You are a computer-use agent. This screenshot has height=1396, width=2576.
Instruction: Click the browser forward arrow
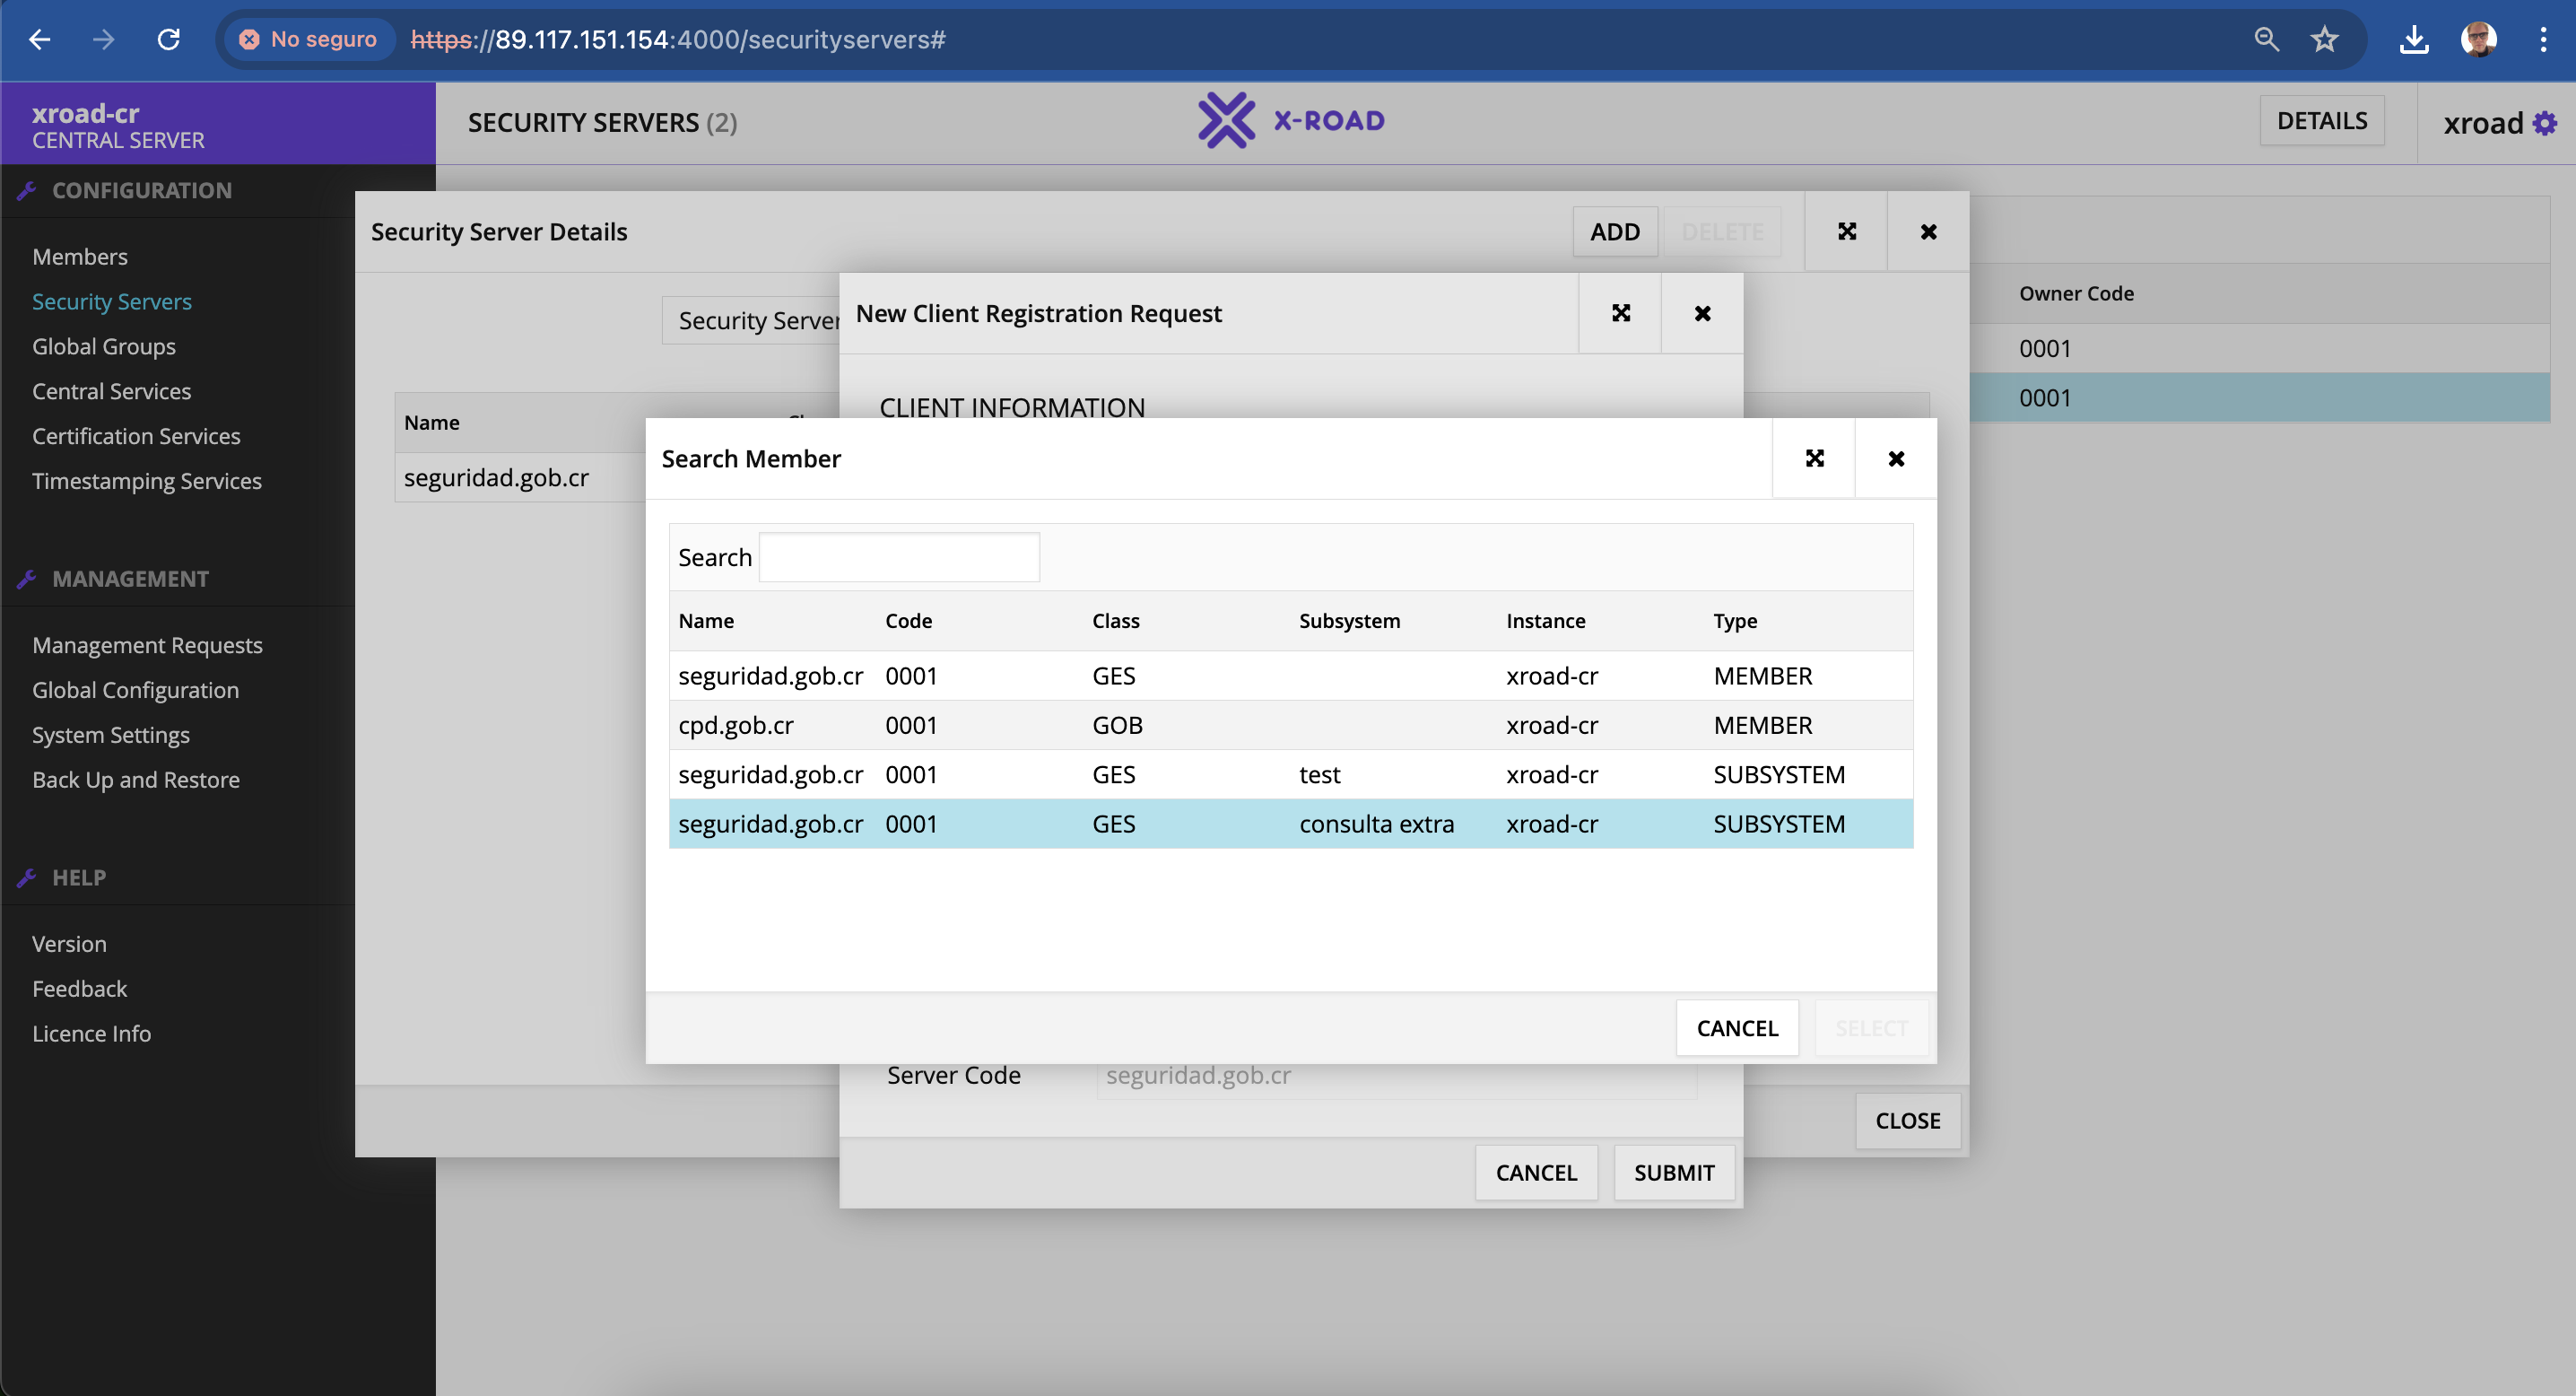[103, 39]
